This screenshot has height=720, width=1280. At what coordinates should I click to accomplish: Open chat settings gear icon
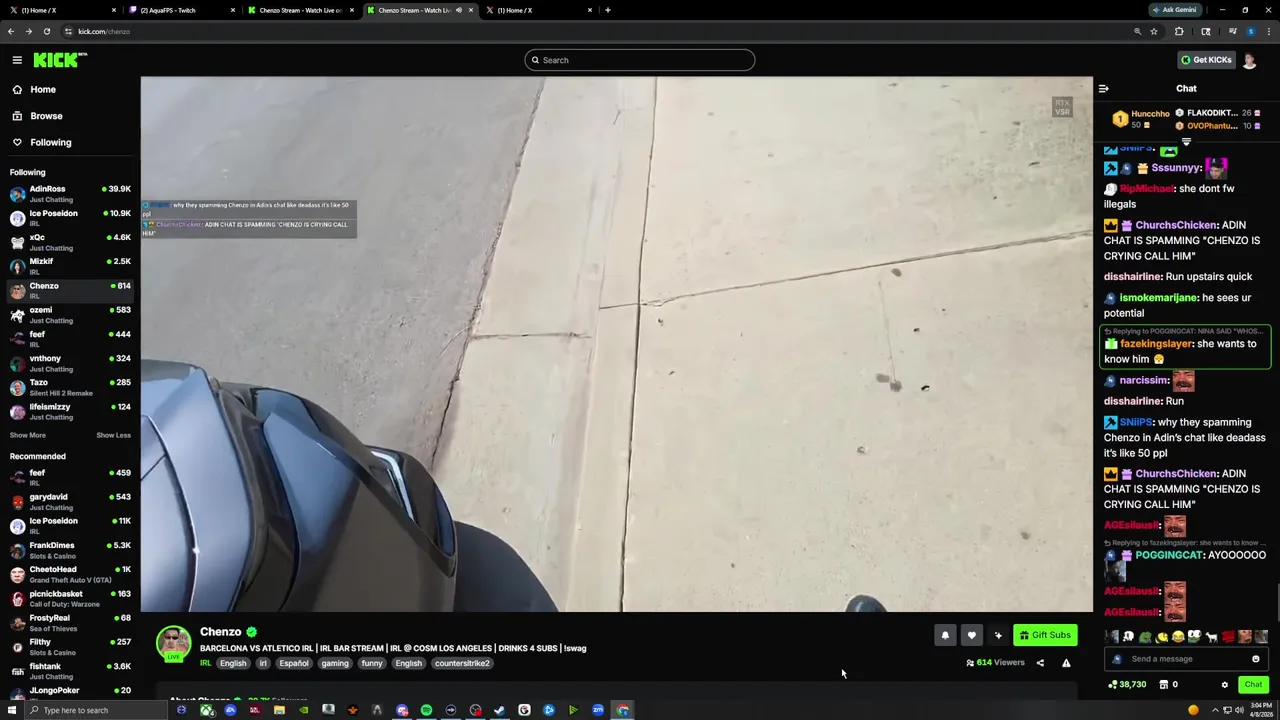coord(1225,685)
